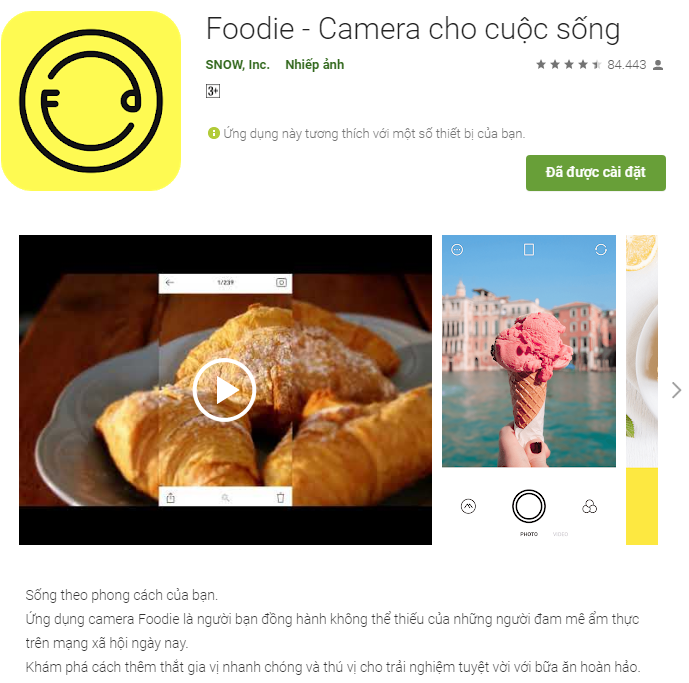Click the shutter button in ice cream screenshot
The width and height of the screenshot is (689, 683).
tap(529, 506)
